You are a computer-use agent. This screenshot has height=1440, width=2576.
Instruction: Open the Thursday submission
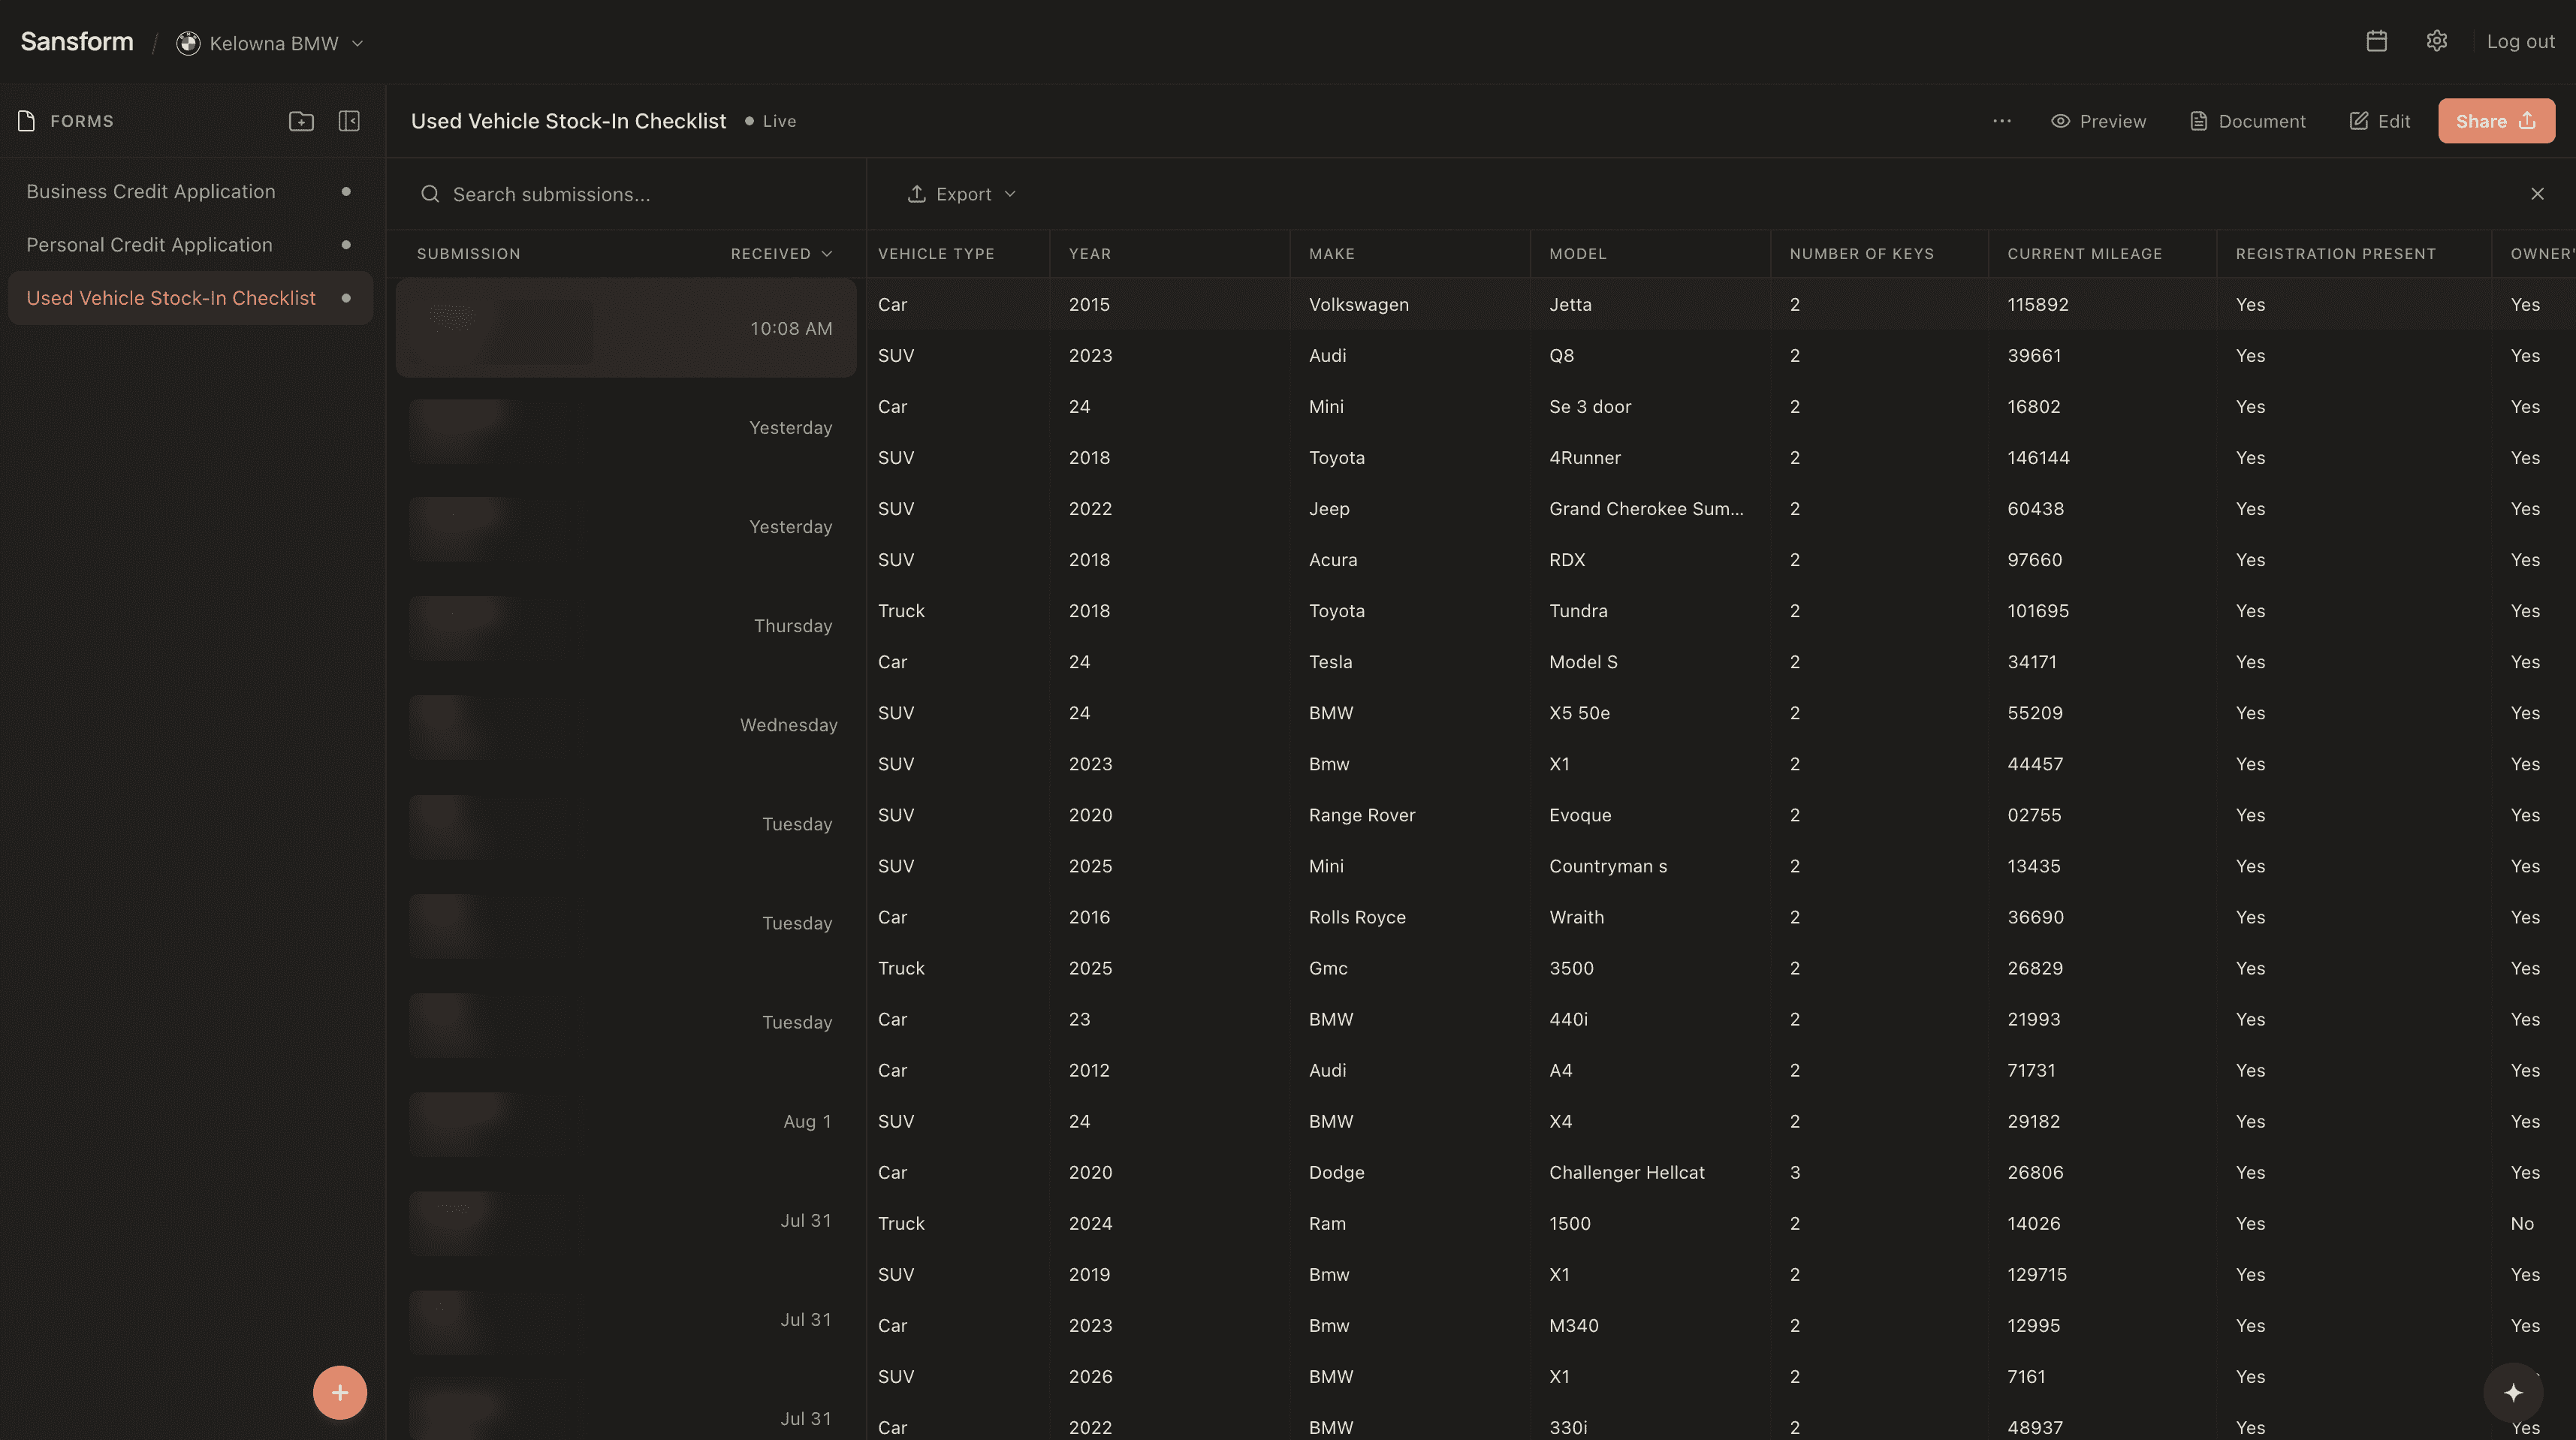[626, 626]
